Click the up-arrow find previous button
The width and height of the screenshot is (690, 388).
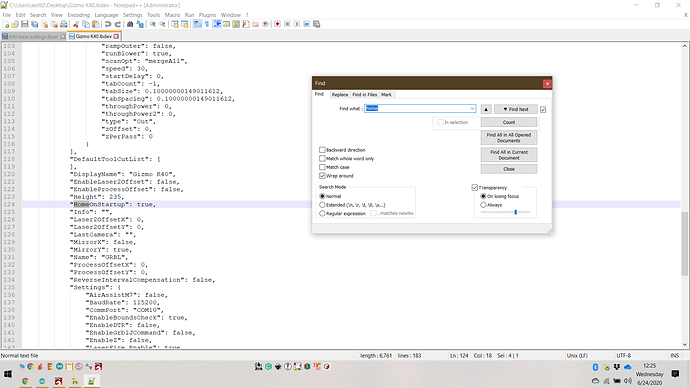[x=486, y=109]
